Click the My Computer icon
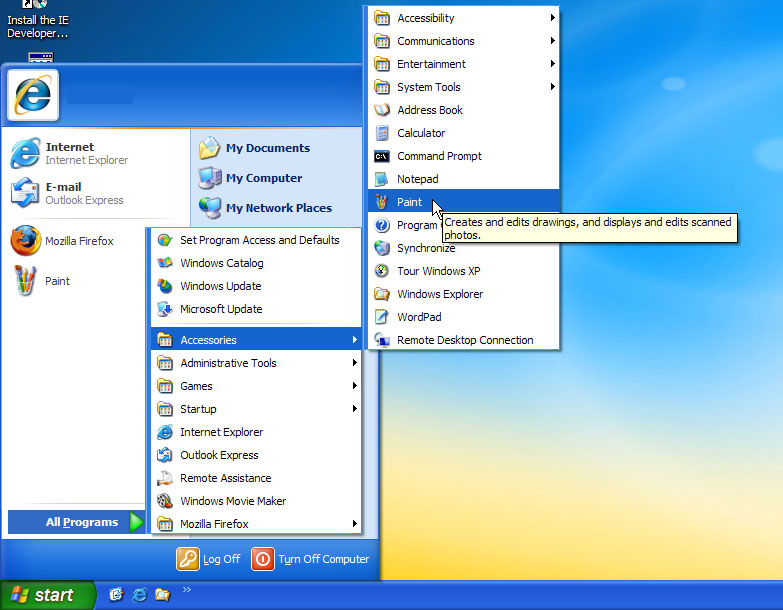 pyautogui.click(x=210, y=178)
